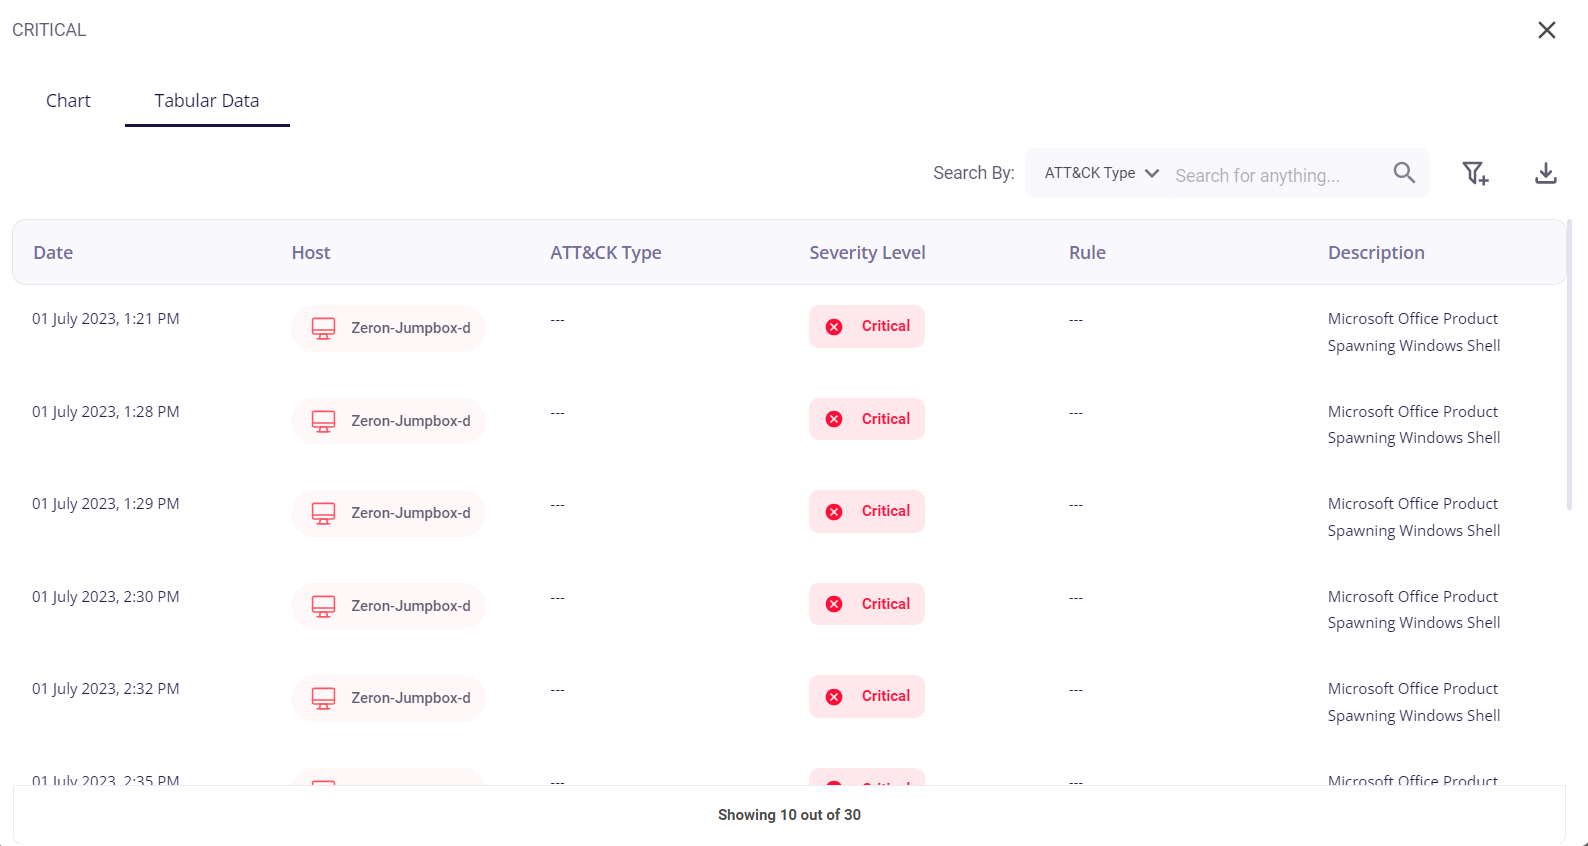The image size is (1588, 846).
Task: Open the add filter funnel icon
Action: coord(1475,173)
